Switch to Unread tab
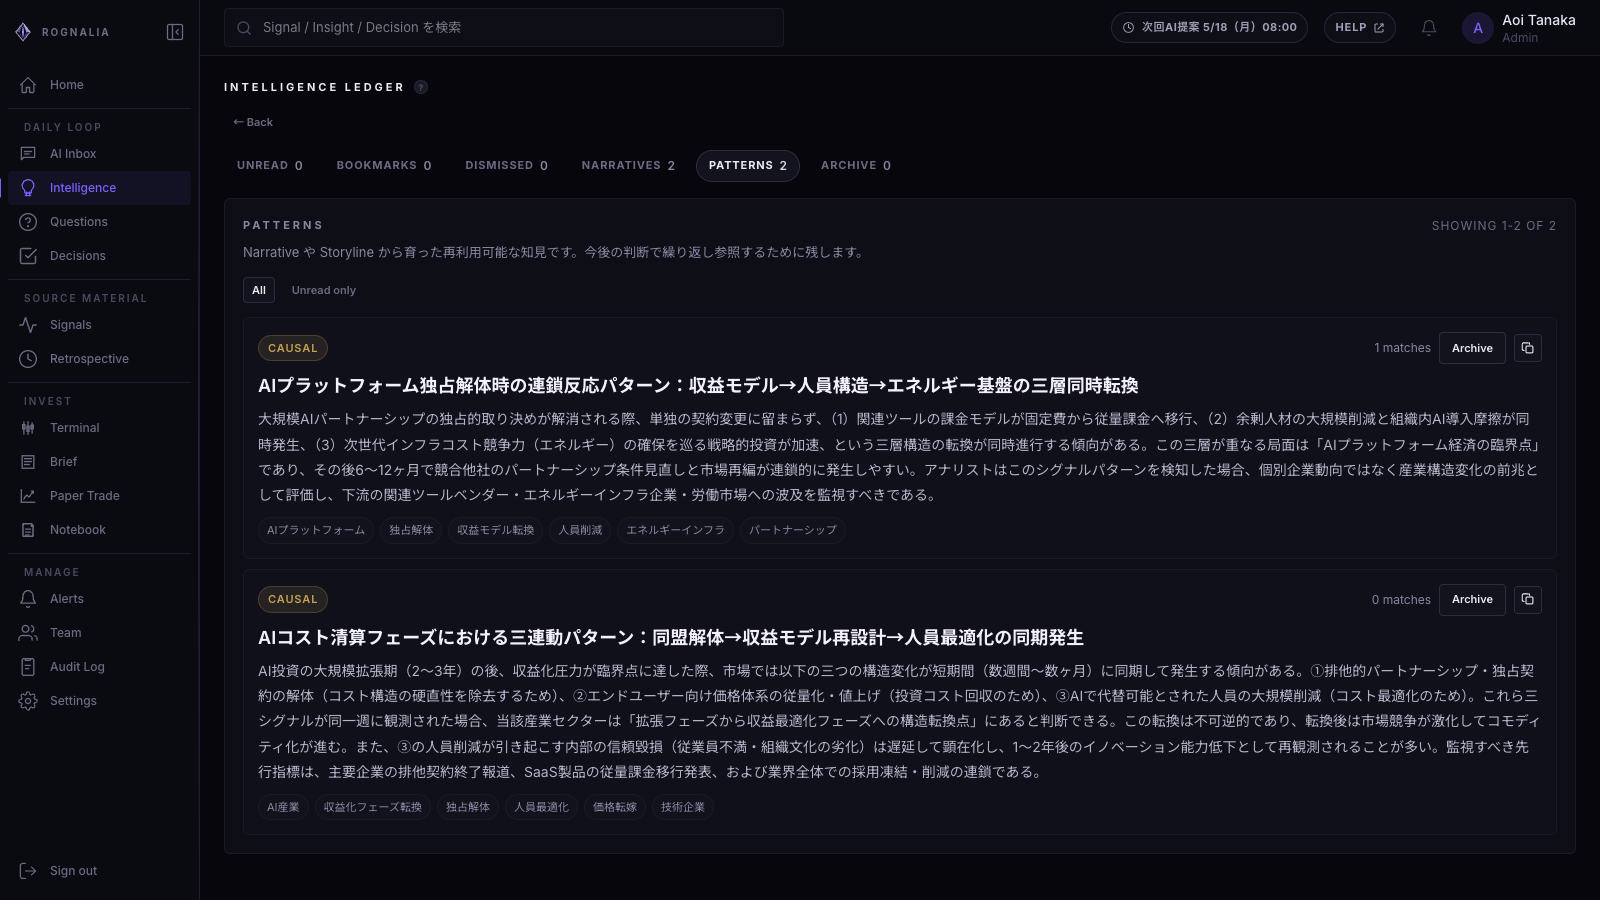The height and width of the screenshot is (900, 1600). pos(270,166)
